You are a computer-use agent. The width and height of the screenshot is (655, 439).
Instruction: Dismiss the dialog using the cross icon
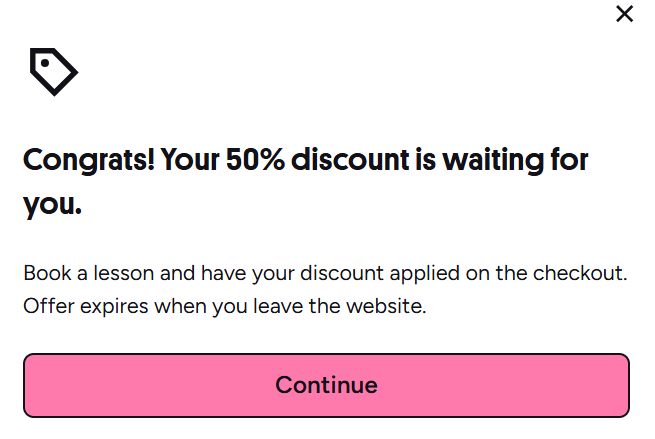pyautogui.click(x=624, y=14)
